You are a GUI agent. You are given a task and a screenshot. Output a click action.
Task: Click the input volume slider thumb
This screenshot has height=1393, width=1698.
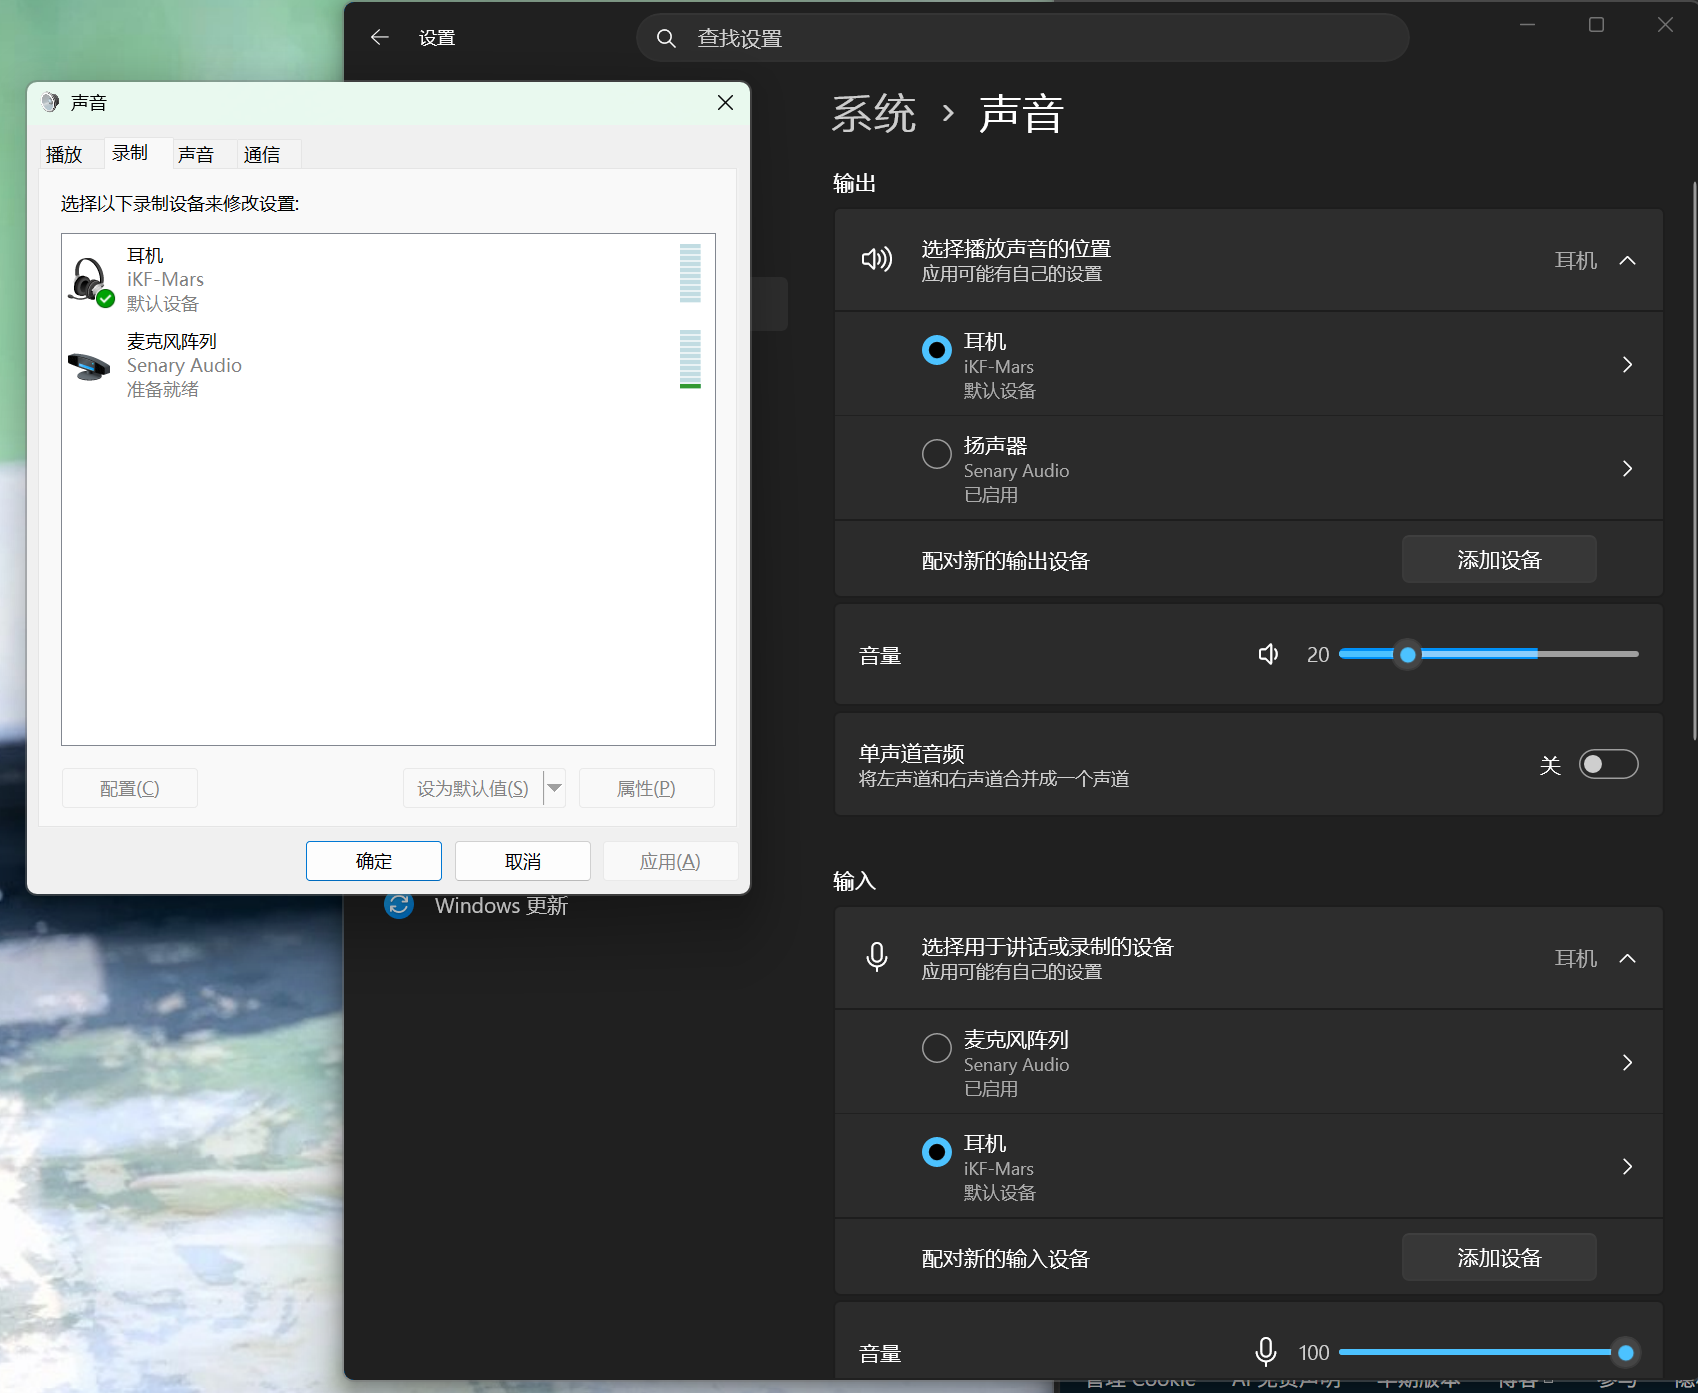click(x=1626, y=1353)
